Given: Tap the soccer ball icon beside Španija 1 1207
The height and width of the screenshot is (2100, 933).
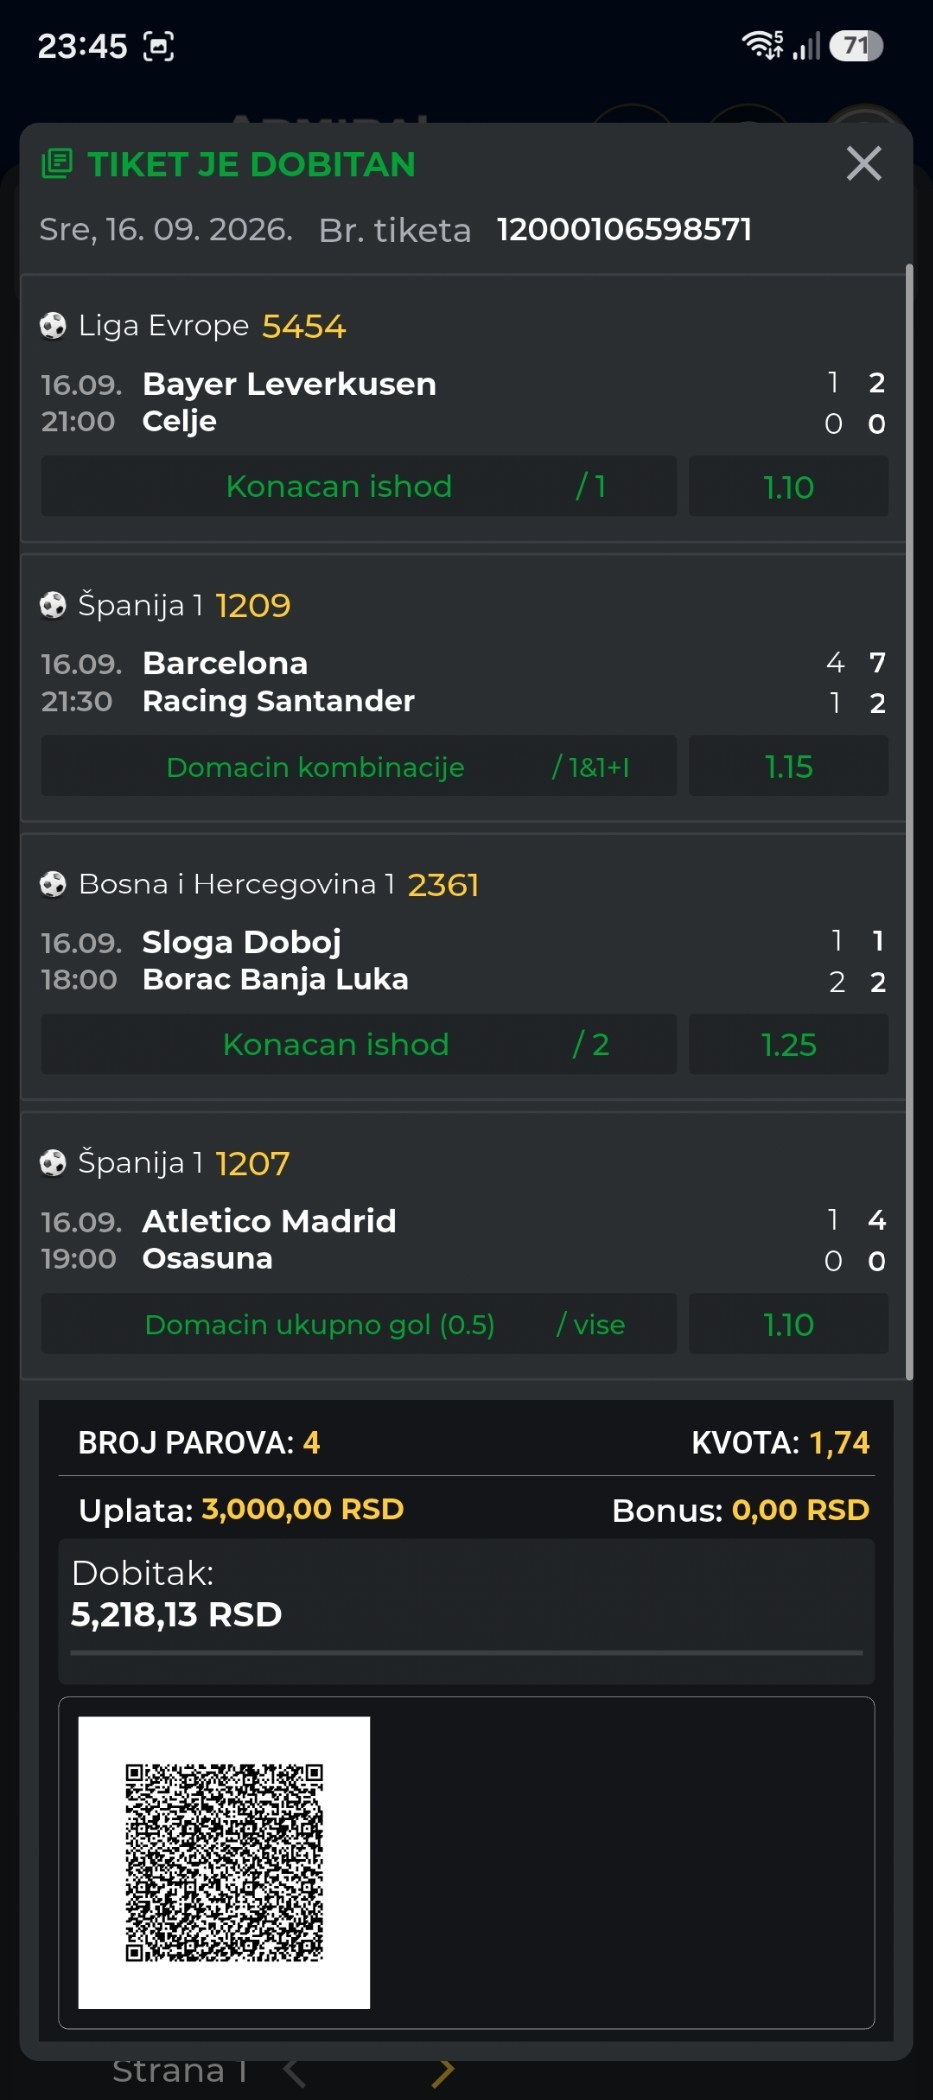Looking at the screenshot, I should (53, 1163).
